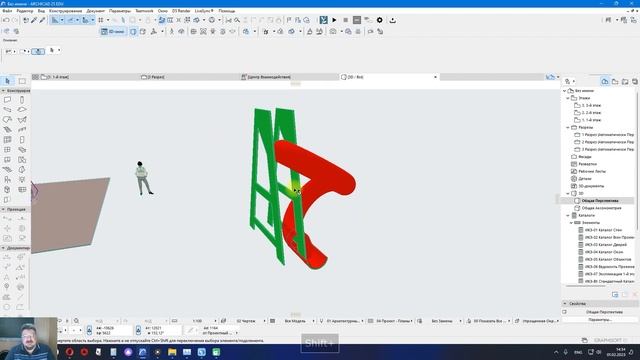Click the Play button in toolbar
Image resolution: width=640 pixels, height=360 pixels.
(334, 20)
